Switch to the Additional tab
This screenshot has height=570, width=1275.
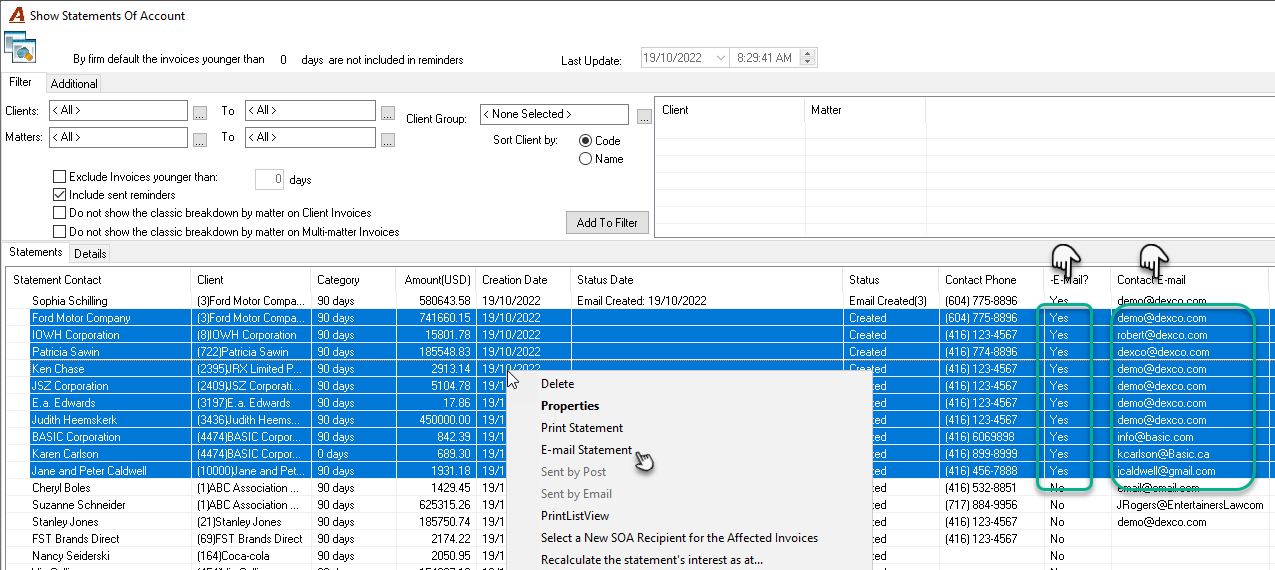pos(74,84)
